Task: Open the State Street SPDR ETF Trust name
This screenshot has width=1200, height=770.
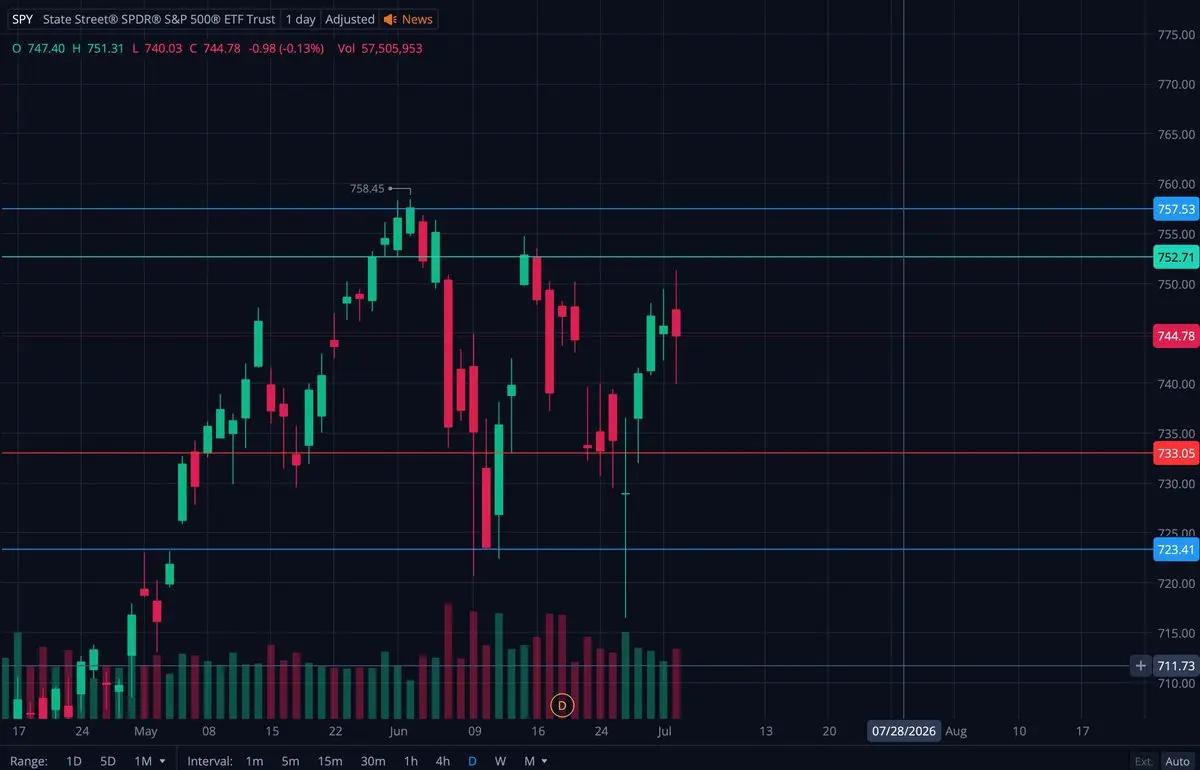Action: (160, 19)
